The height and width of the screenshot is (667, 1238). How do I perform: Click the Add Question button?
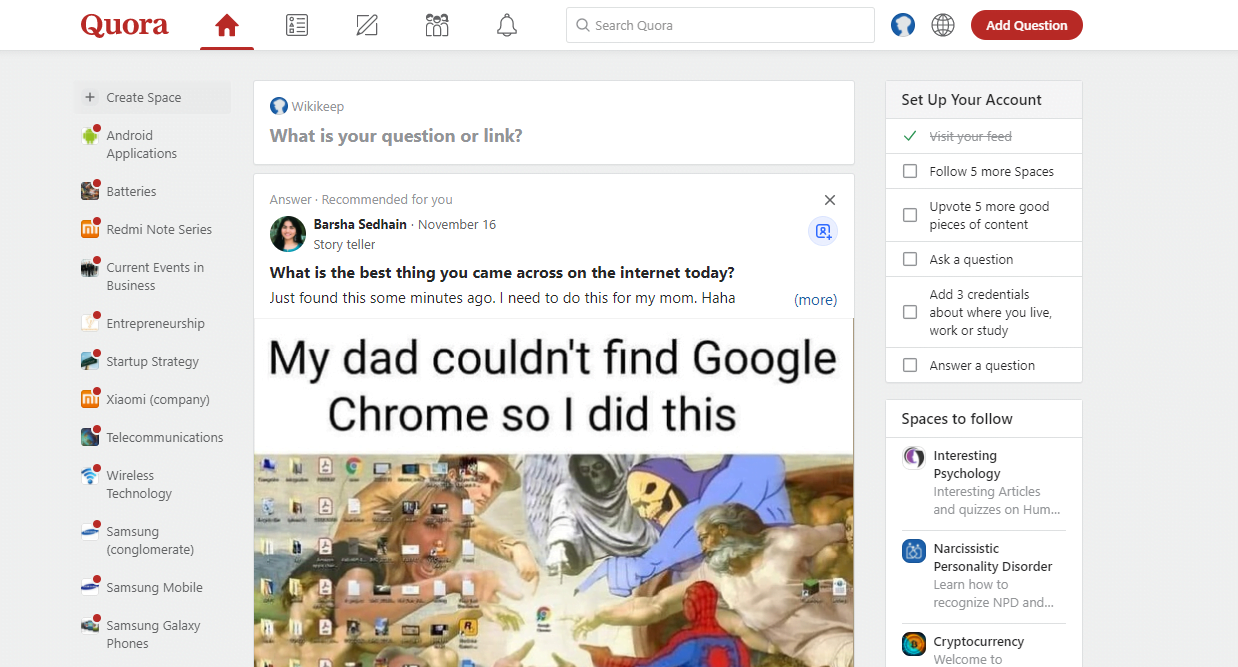tap(1027, 26)
